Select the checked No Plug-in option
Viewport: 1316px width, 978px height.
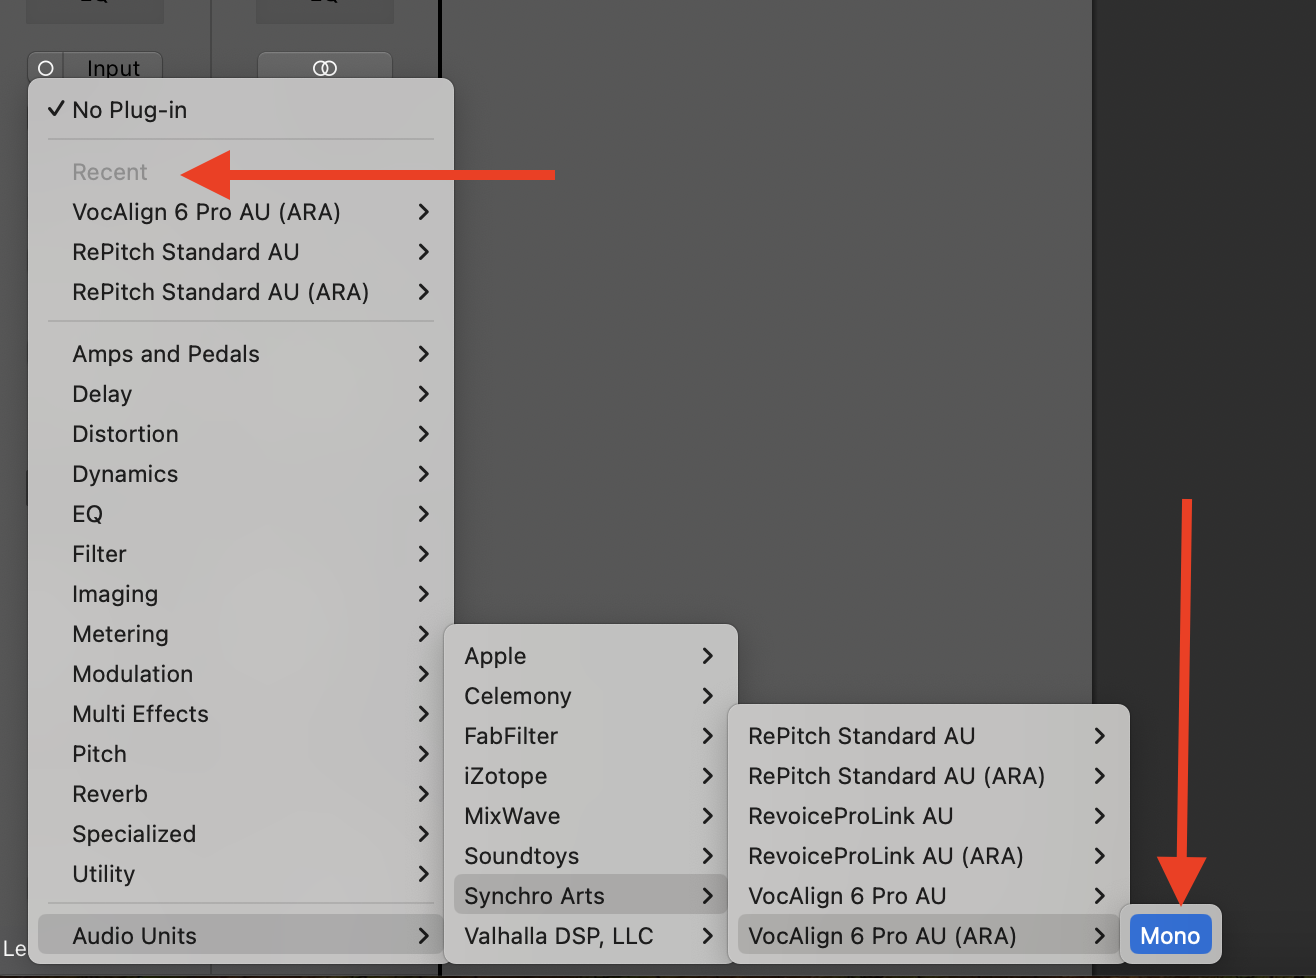130,110
